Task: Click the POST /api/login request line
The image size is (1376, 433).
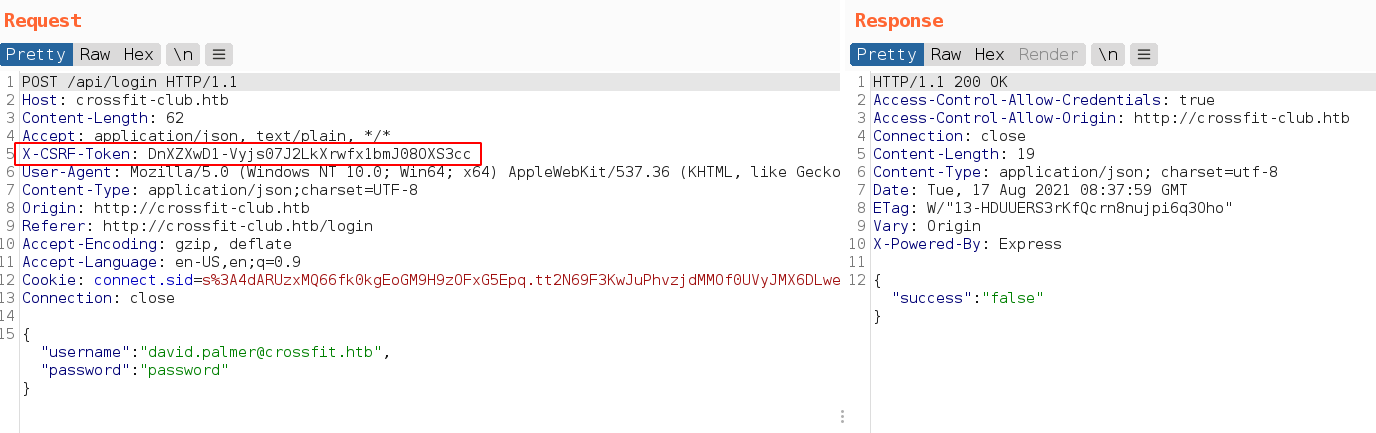Action: (x=129, y=82)
